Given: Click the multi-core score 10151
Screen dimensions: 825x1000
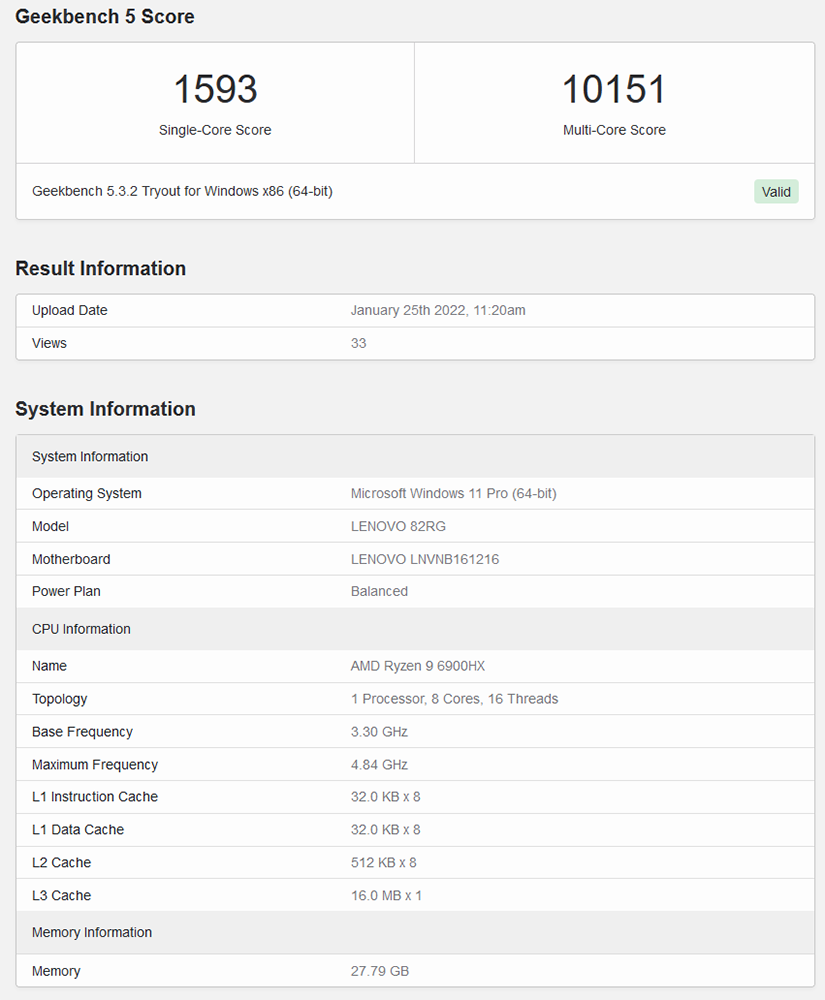Looking at the screenshot, I should (613, 89).
